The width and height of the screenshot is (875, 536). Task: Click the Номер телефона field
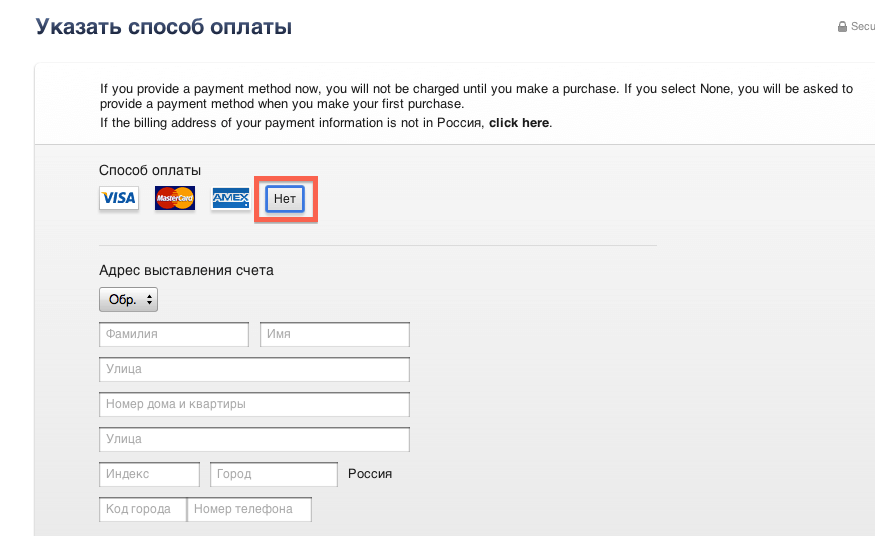pos(249,509)
